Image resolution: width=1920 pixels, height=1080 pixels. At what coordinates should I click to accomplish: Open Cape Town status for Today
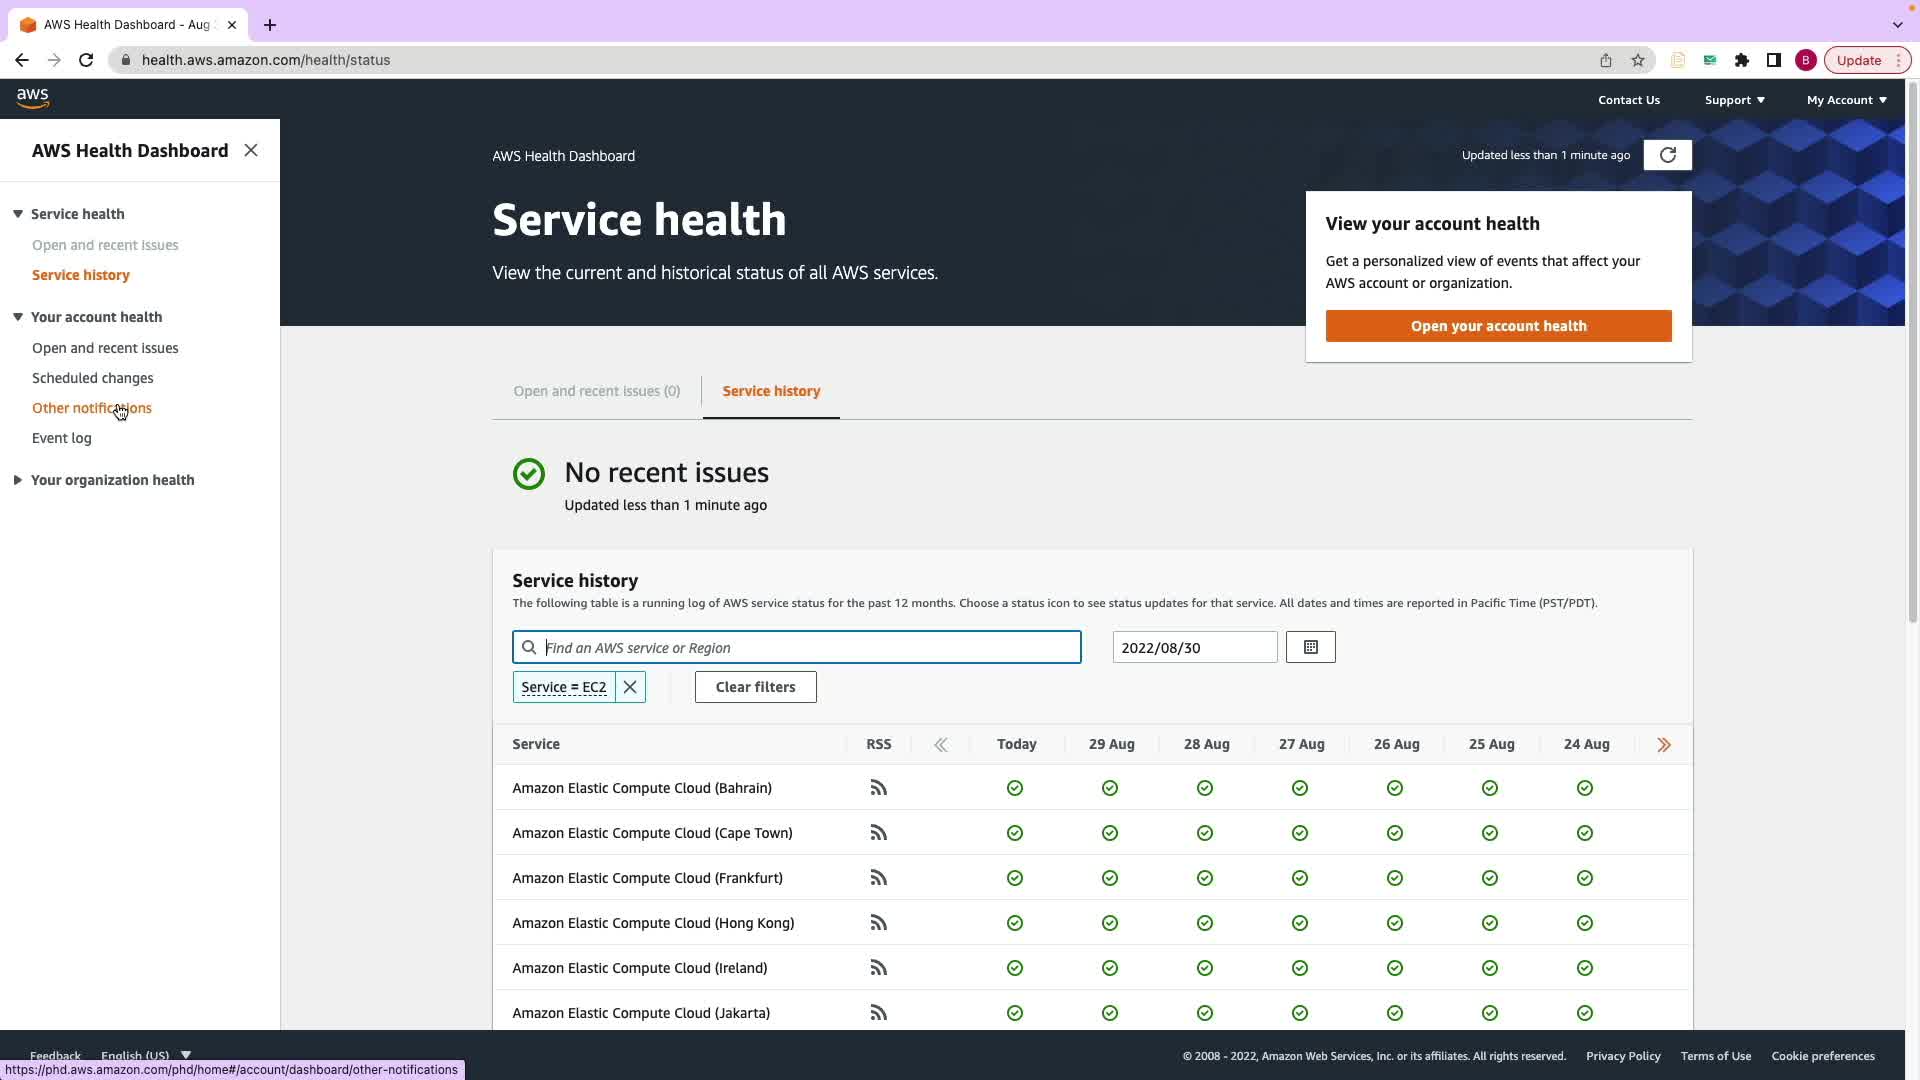1015,833
